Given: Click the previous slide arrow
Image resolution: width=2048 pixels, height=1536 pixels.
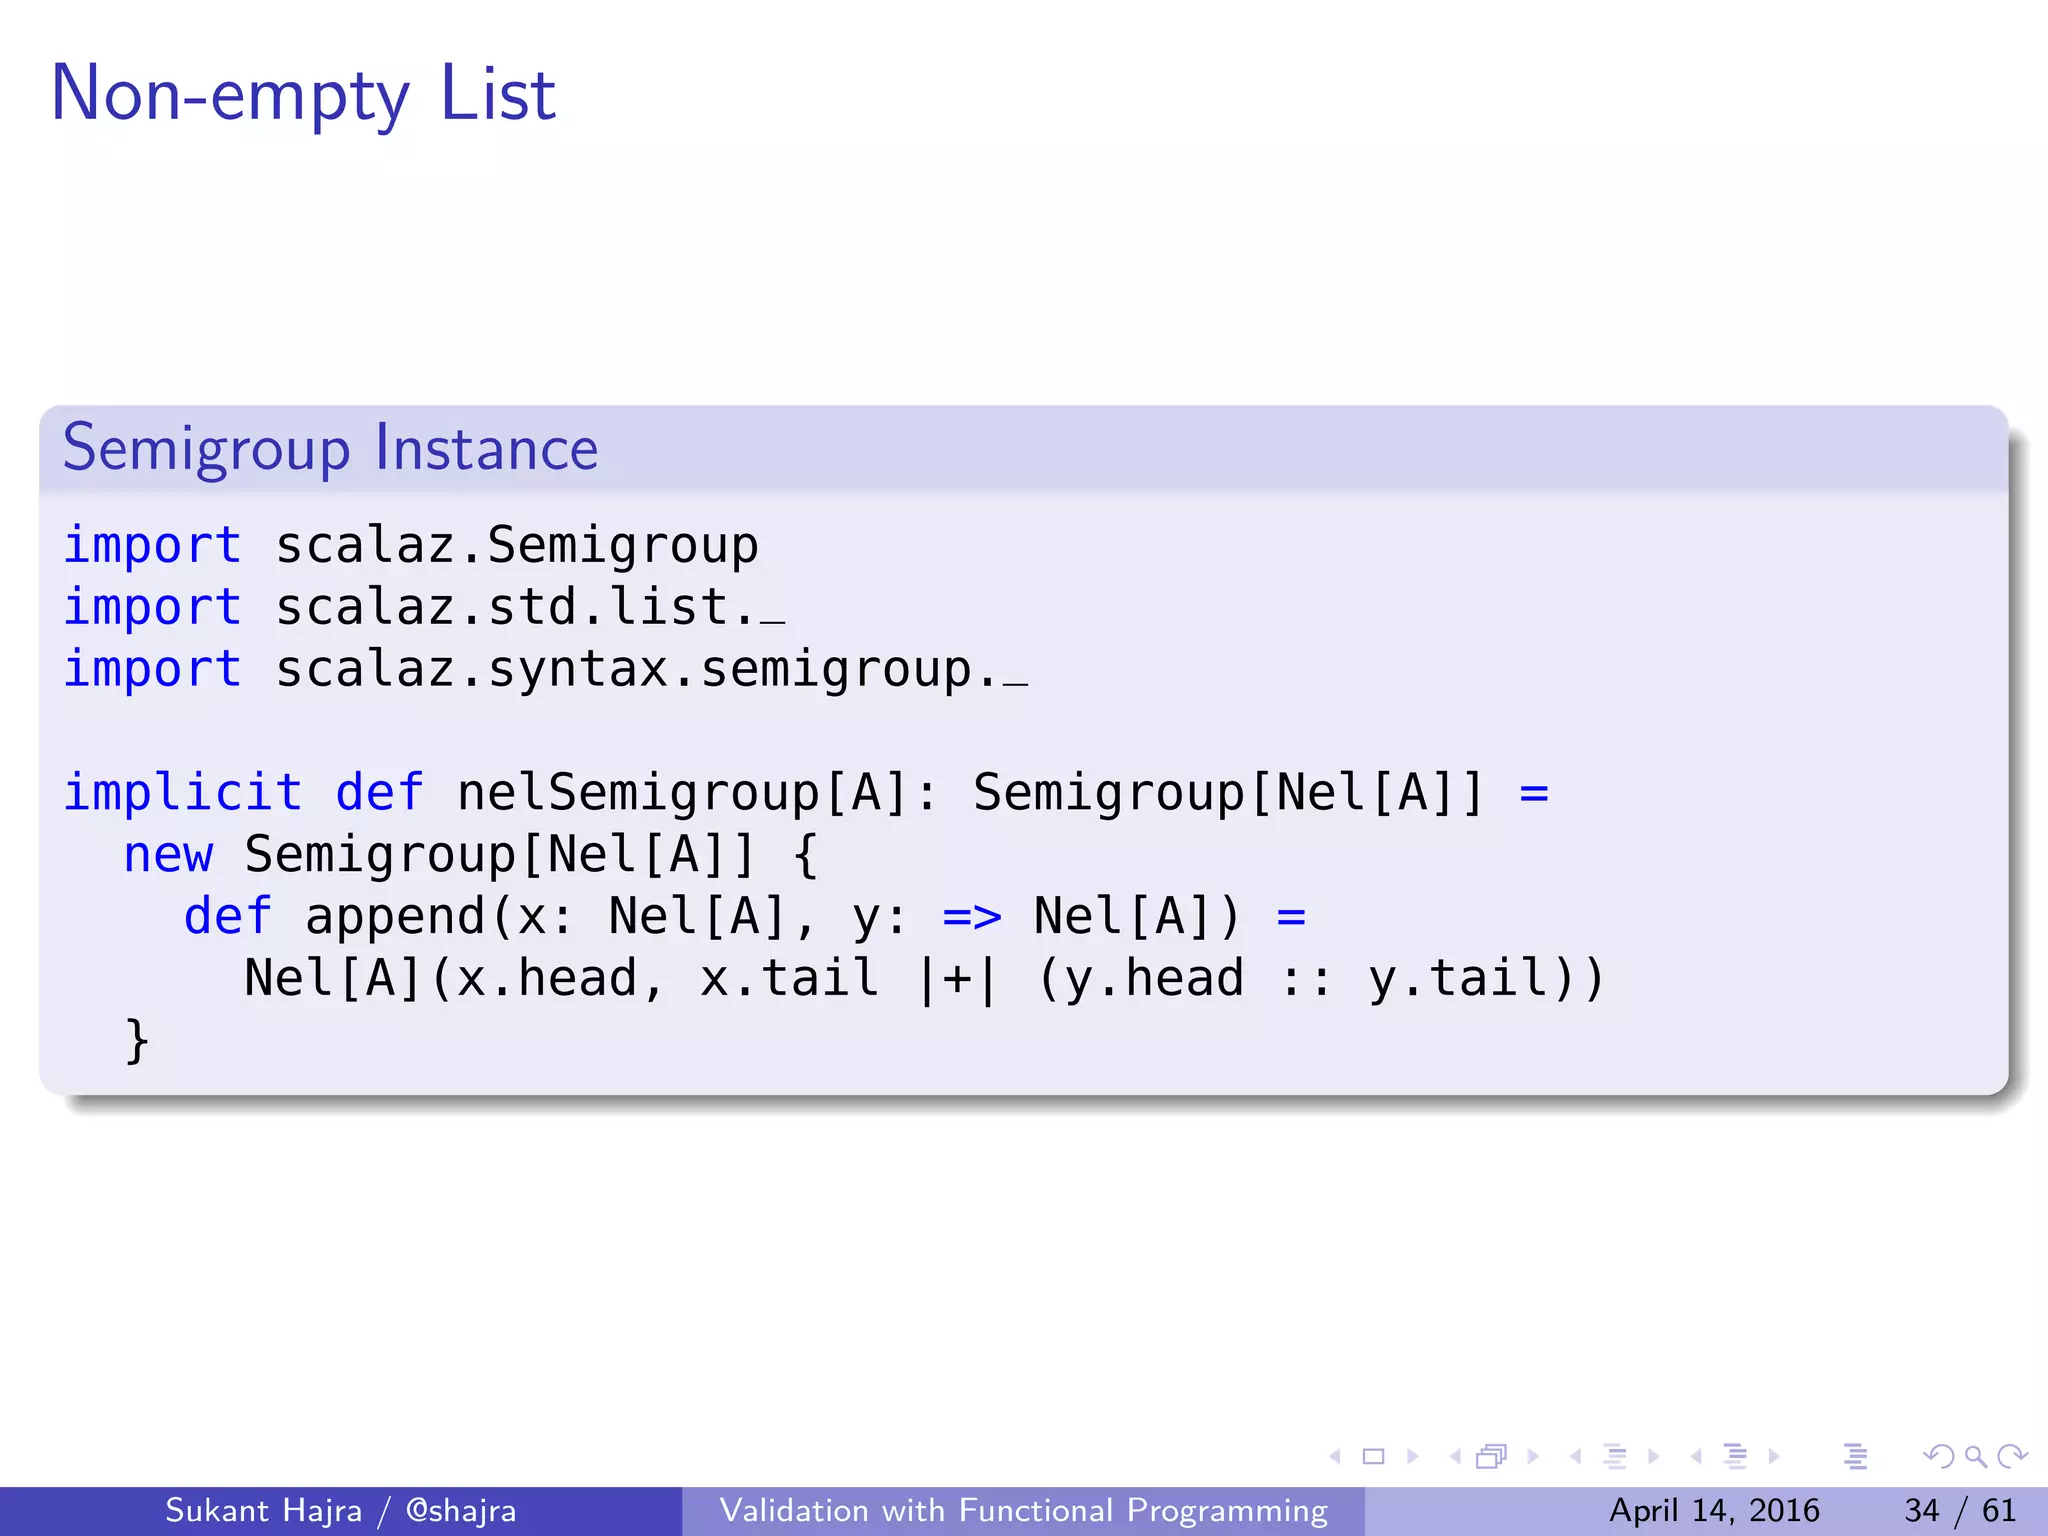Looking at the screenshot, I should click(1335, 1457).
